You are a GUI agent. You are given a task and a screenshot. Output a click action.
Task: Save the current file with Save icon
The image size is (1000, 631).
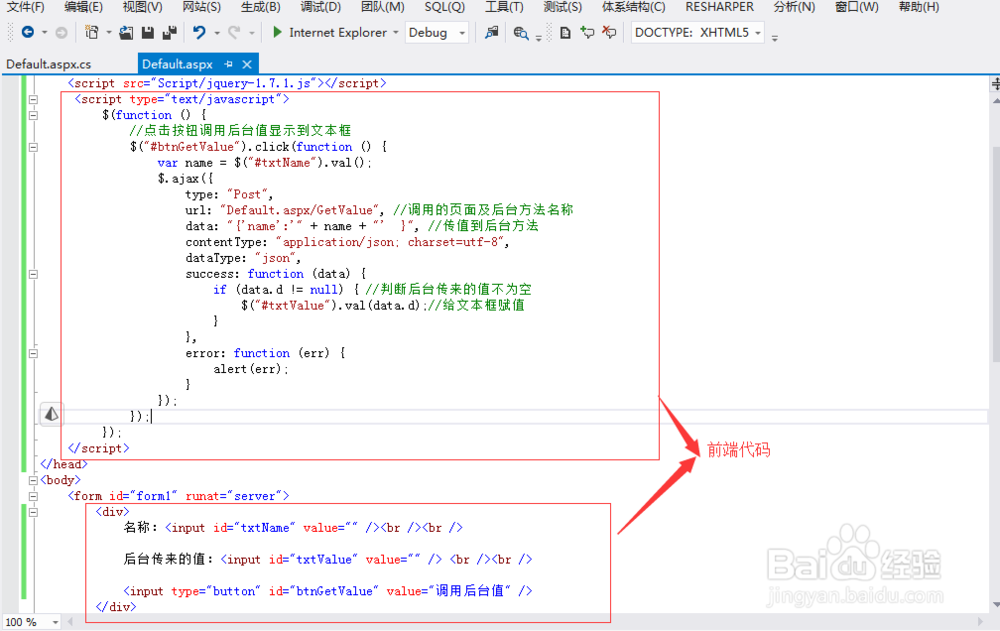(148, 33)
